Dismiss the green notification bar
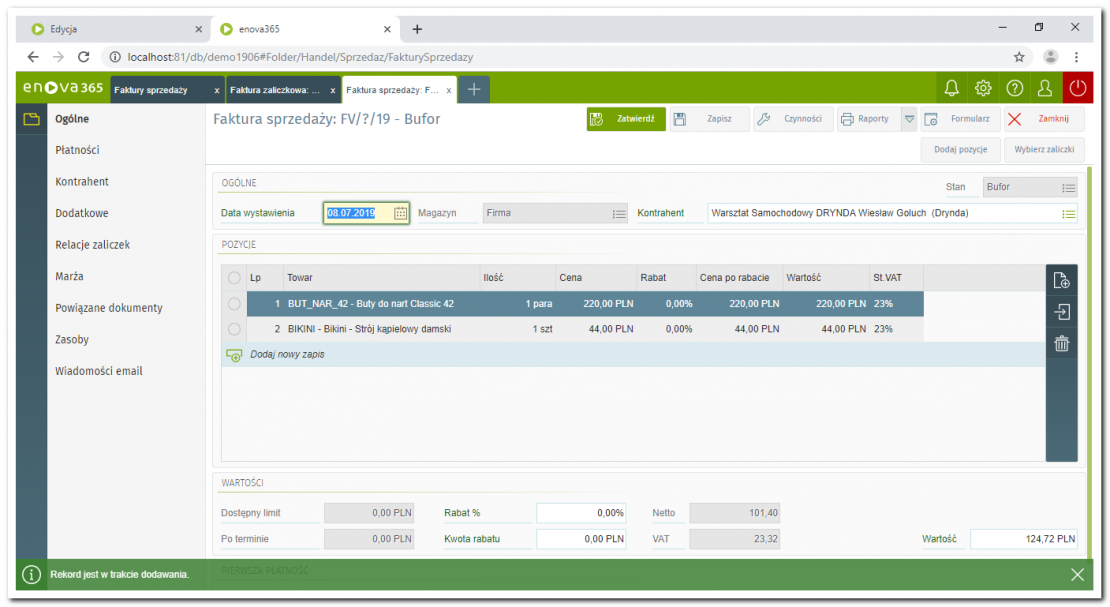Viewport: 1110px width, 607px height. pos(1077,574)
